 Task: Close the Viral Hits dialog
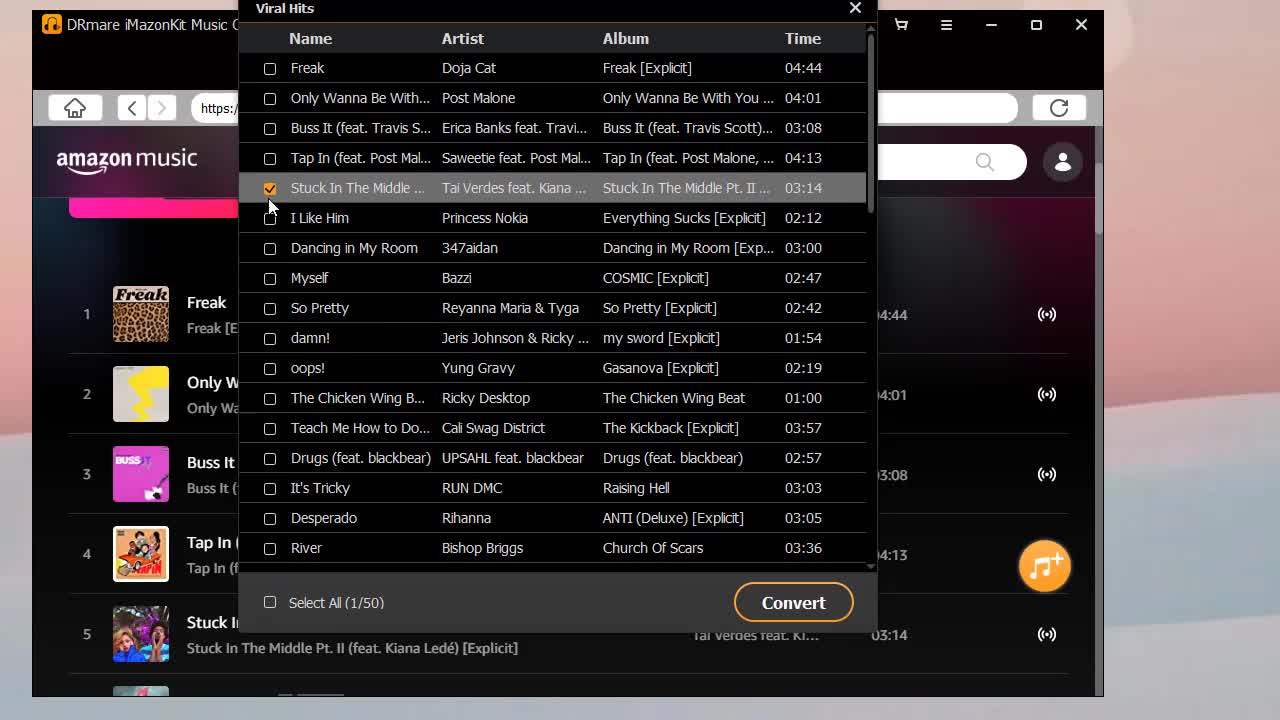[855, 8]
